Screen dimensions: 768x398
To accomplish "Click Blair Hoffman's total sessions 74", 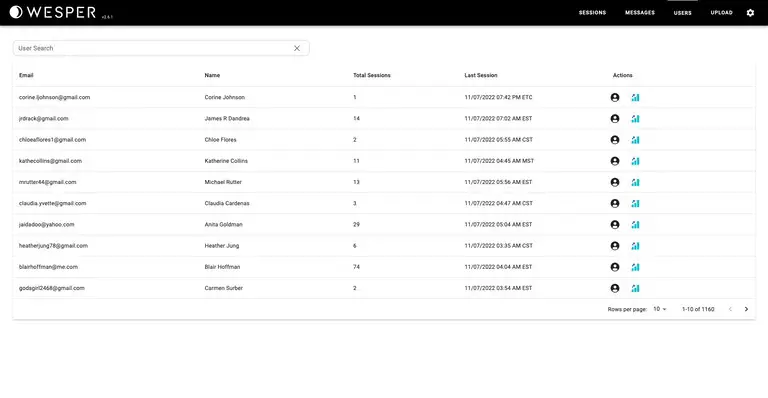I will [x=356, y=267].
